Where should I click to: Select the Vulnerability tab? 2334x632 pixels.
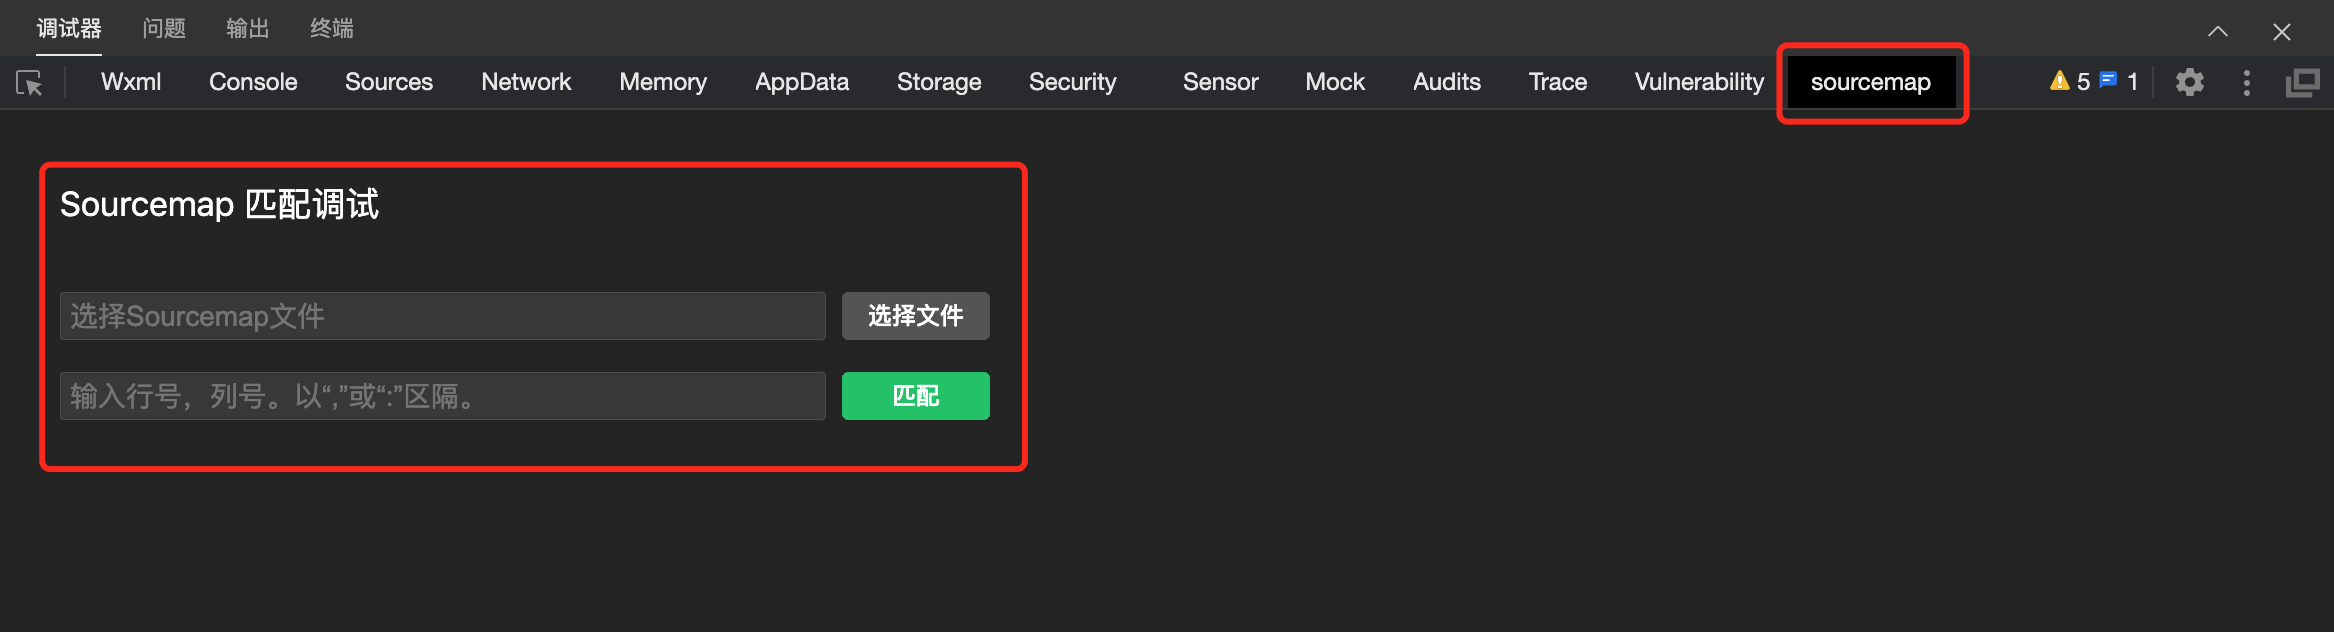tap(1699, 82)
